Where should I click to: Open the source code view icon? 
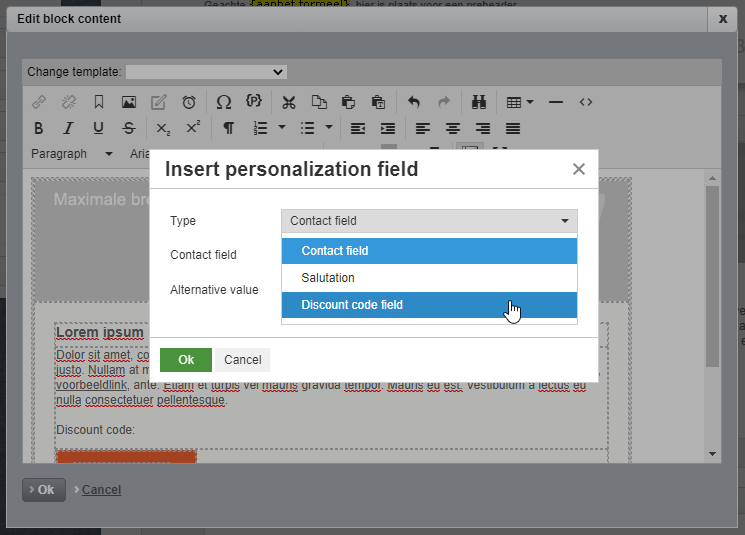pos(586,102)
